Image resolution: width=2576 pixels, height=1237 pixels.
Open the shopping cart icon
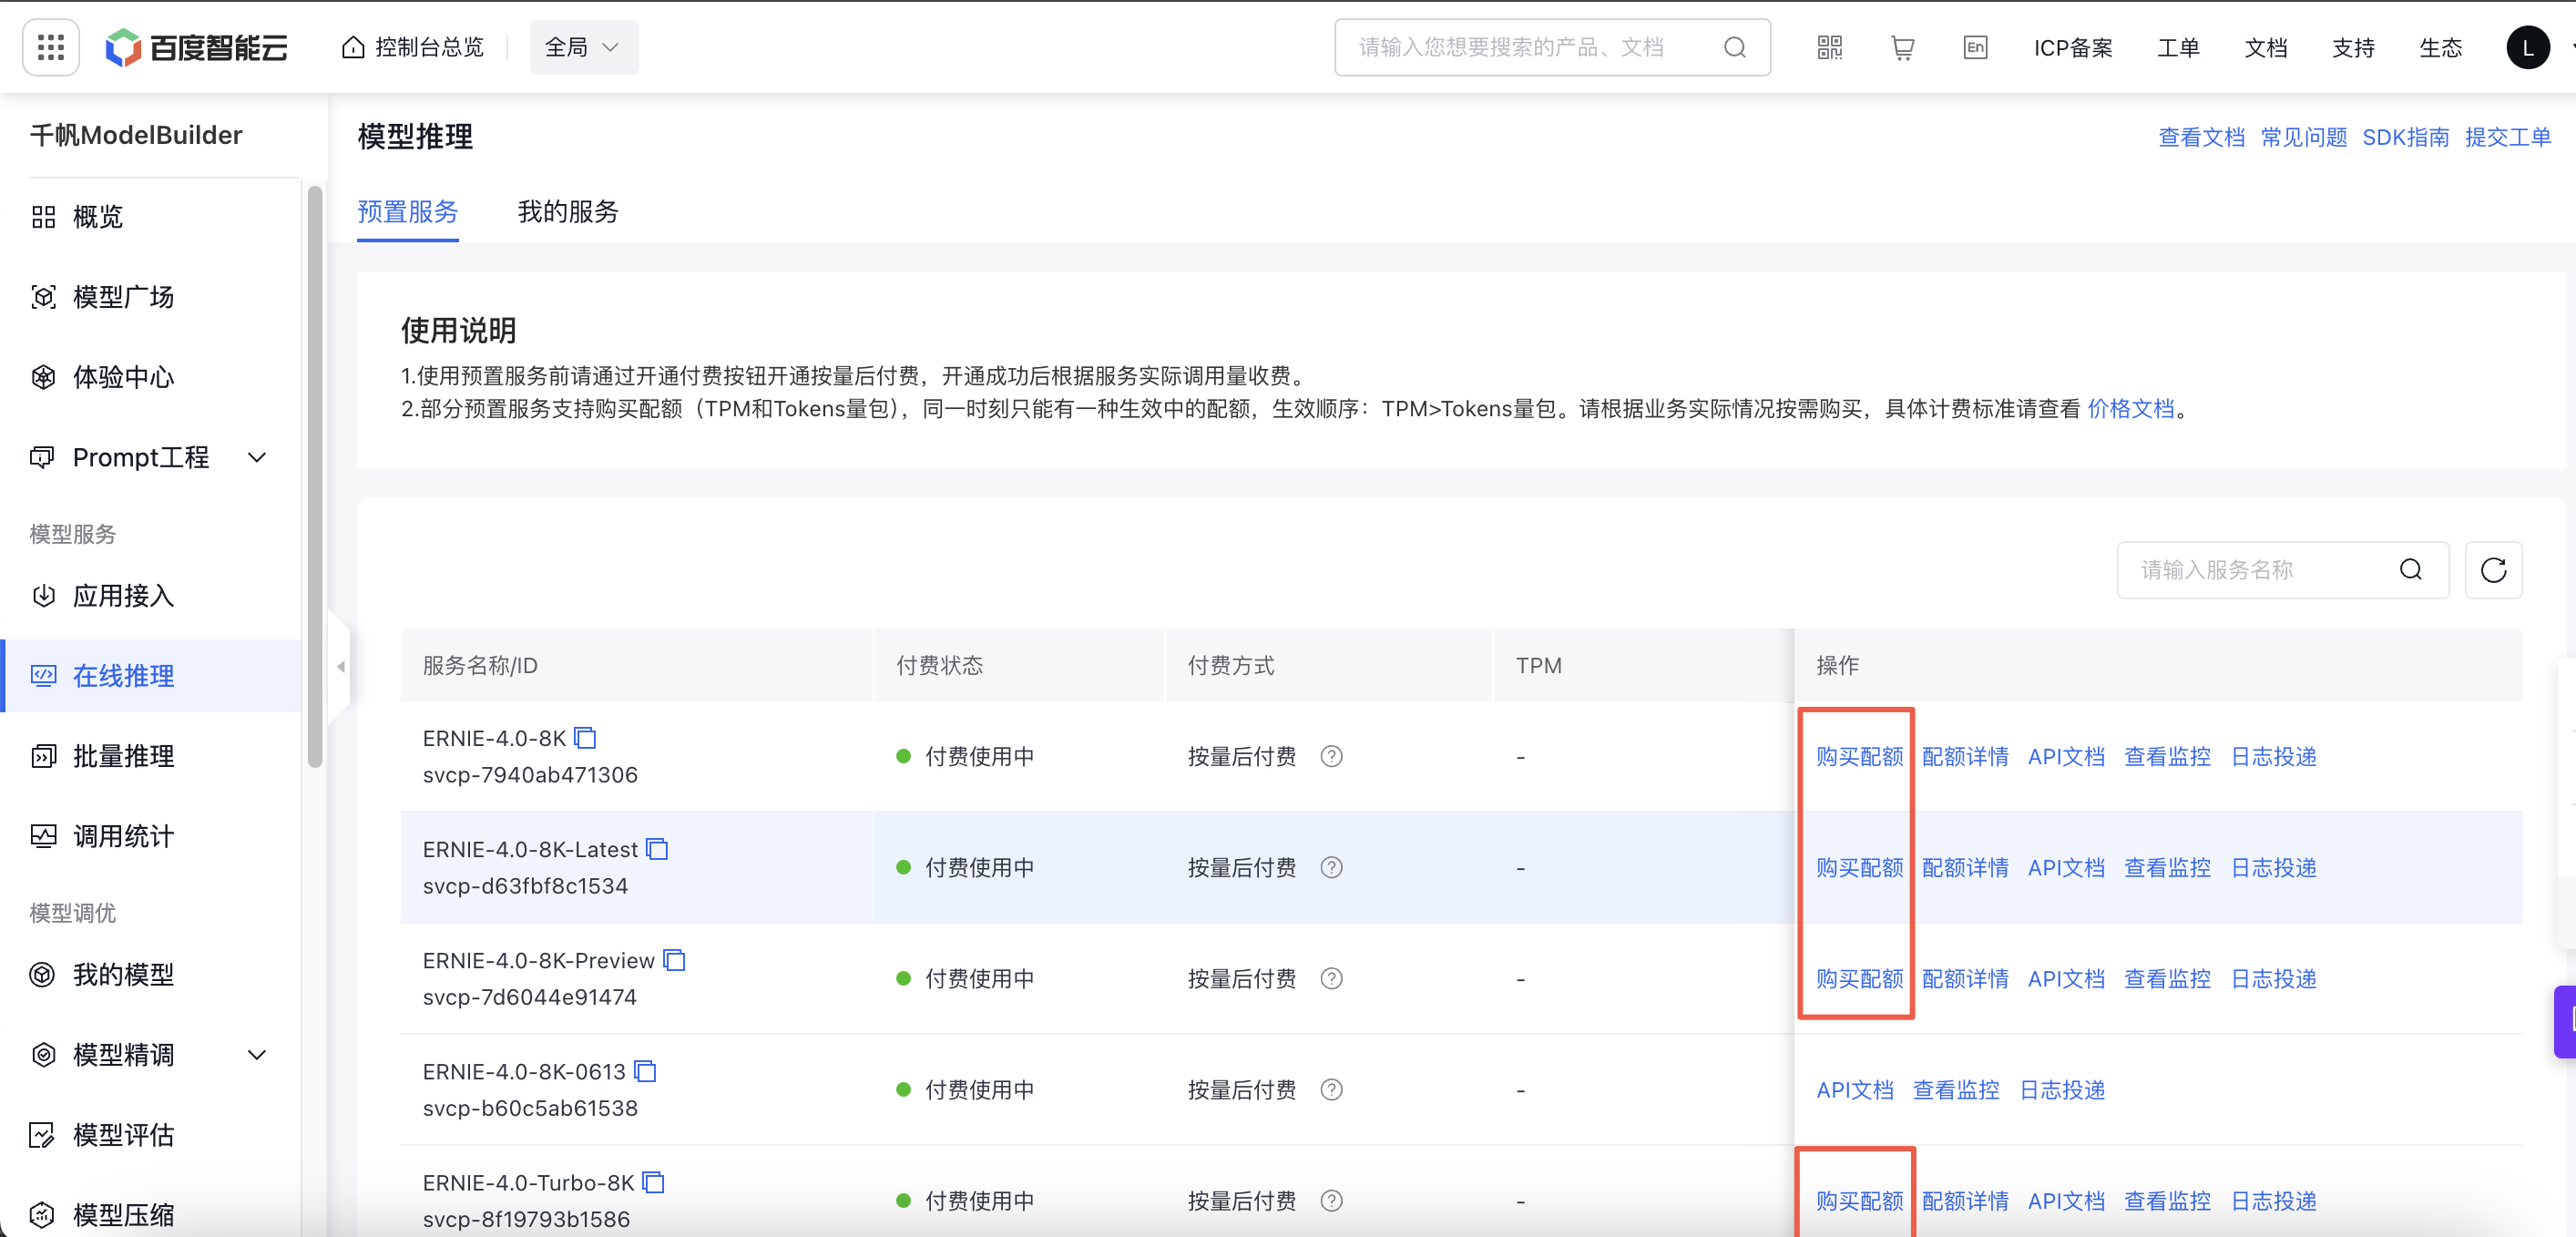coord(1902,47)
